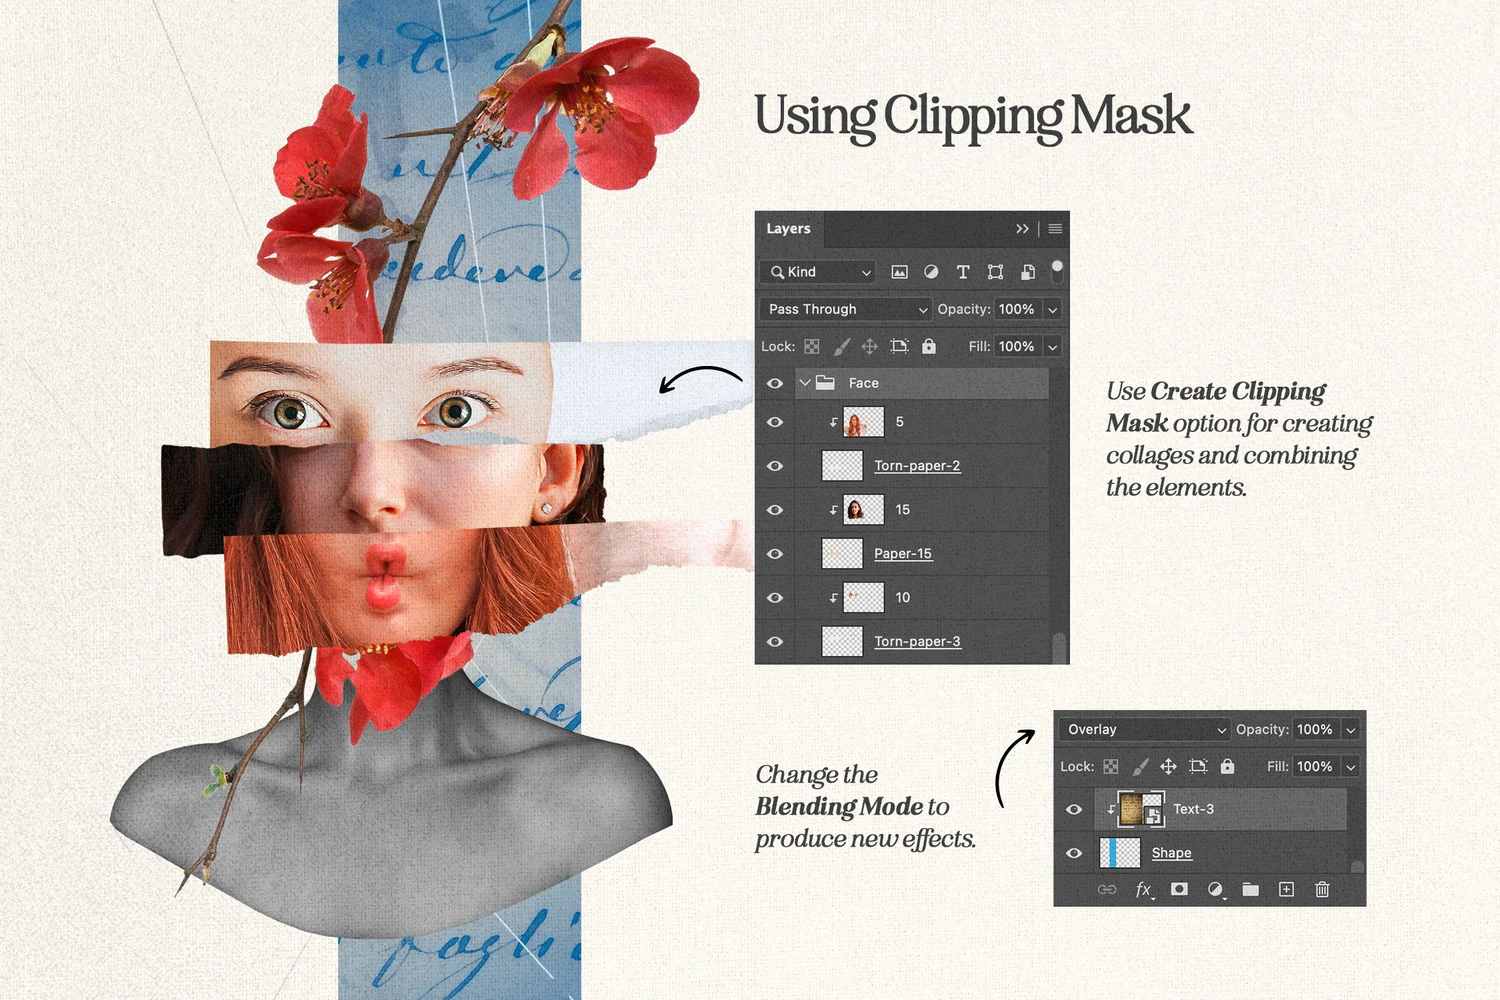This screenshot has height=1000, width=1500.
Task: Toggle visibility of layer 10
Action: (775, 598)
